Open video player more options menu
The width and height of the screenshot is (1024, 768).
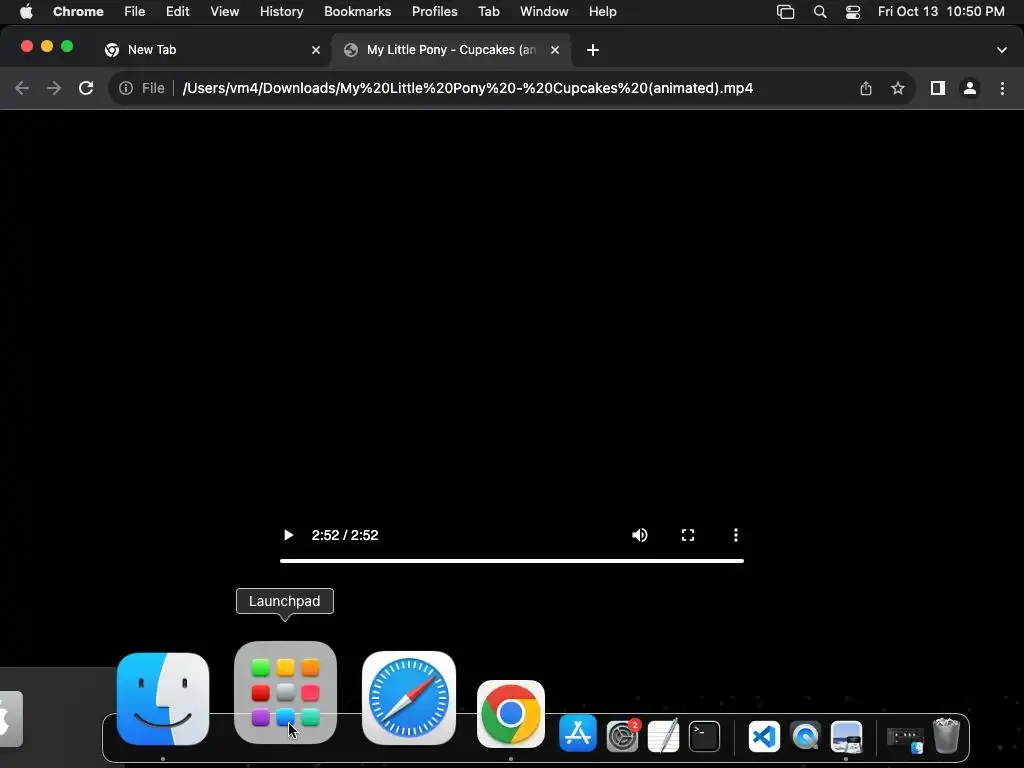tap(736, 536)
